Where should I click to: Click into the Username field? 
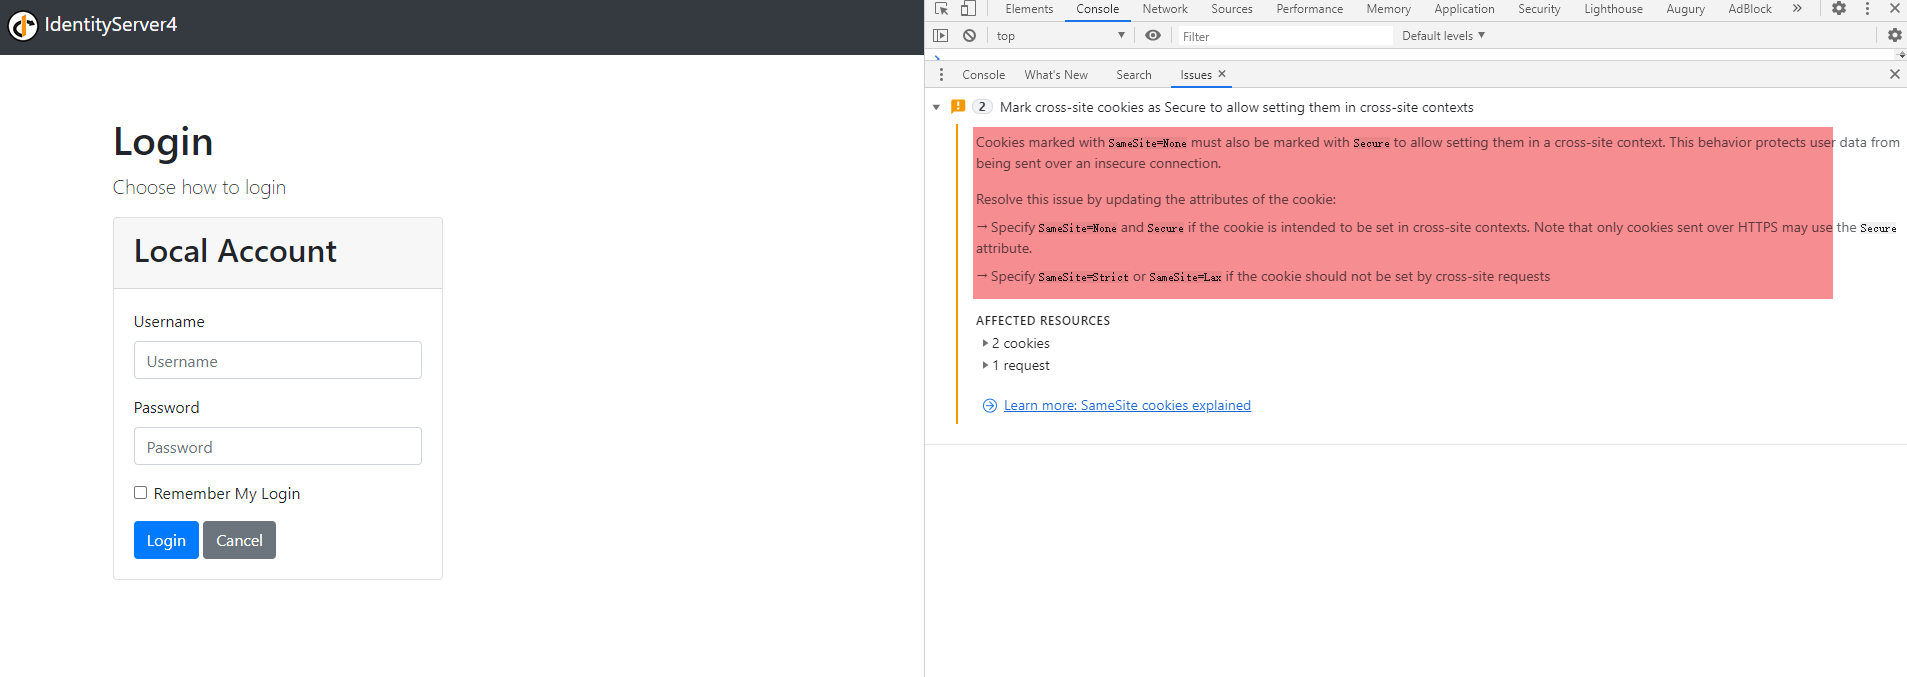coord(278,361)
